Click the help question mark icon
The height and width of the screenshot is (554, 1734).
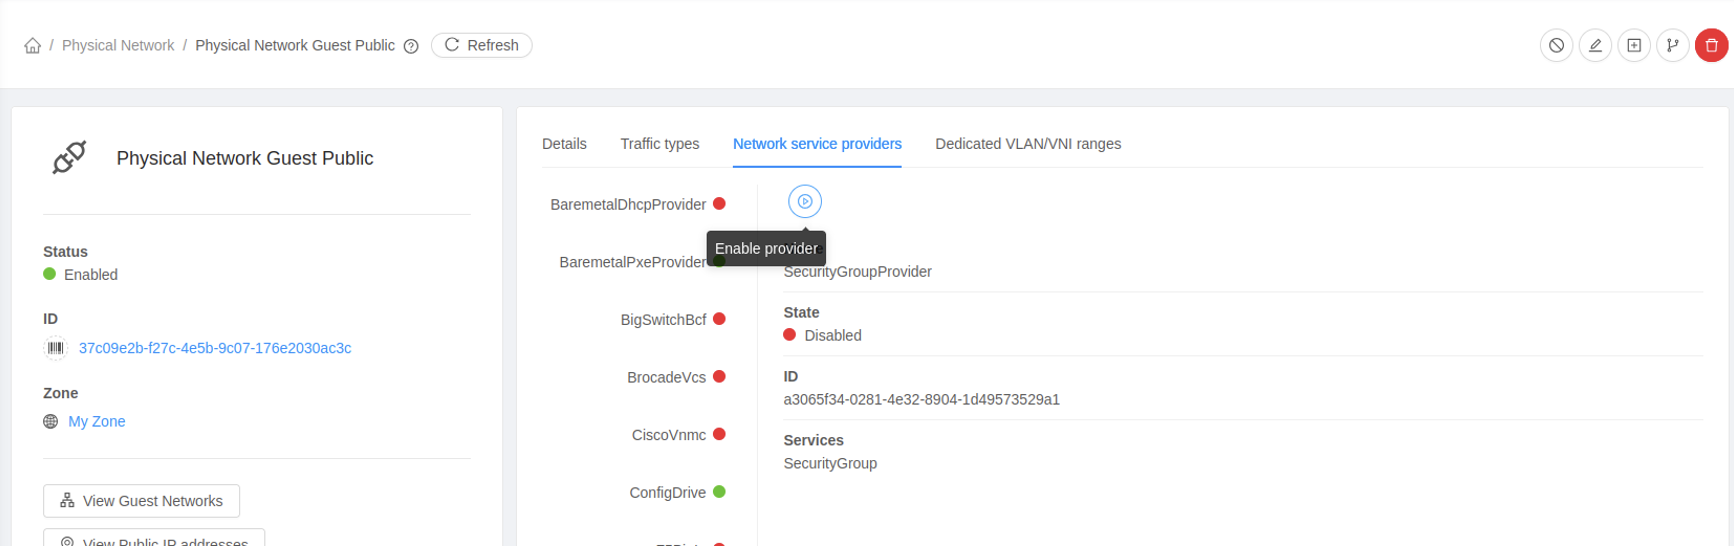click(x=411, y=46)
